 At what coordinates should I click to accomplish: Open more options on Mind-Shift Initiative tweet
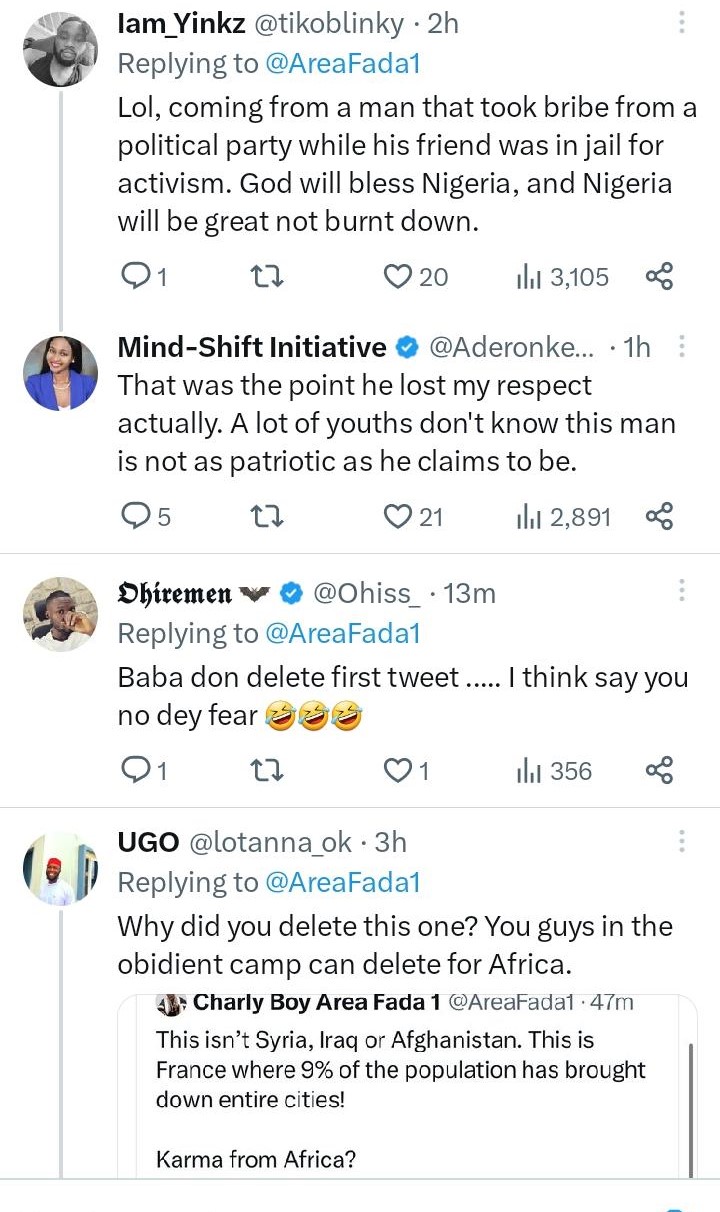coord(682,347)
